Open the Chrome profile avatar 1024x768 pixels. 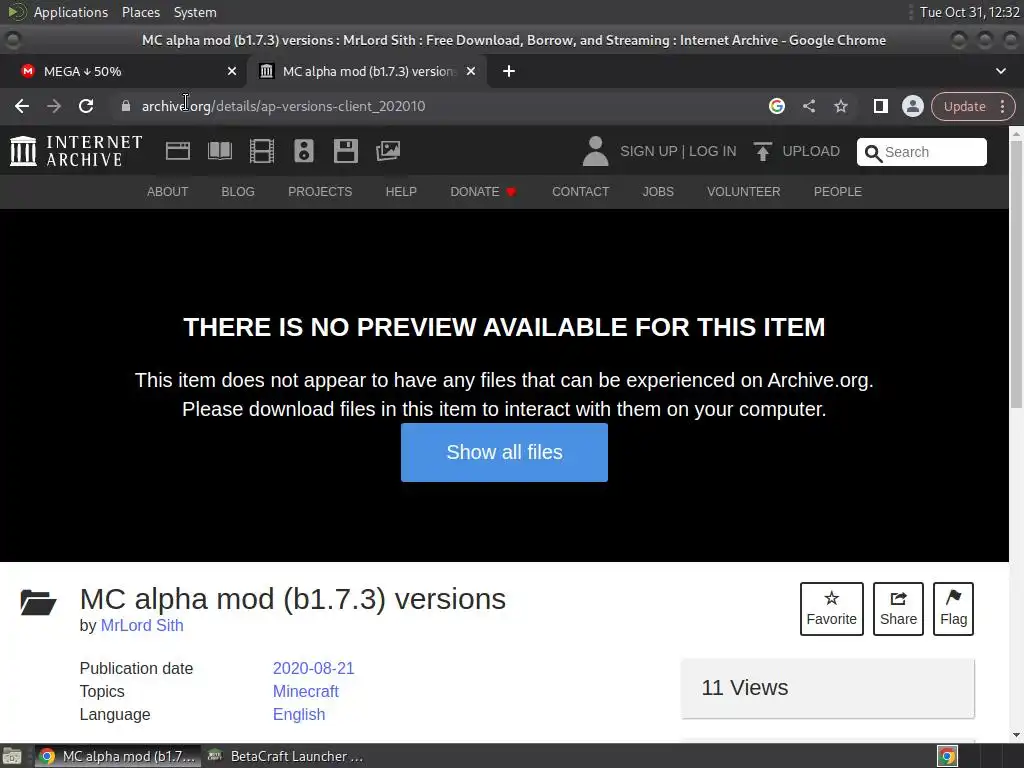[x=912, y=106]
